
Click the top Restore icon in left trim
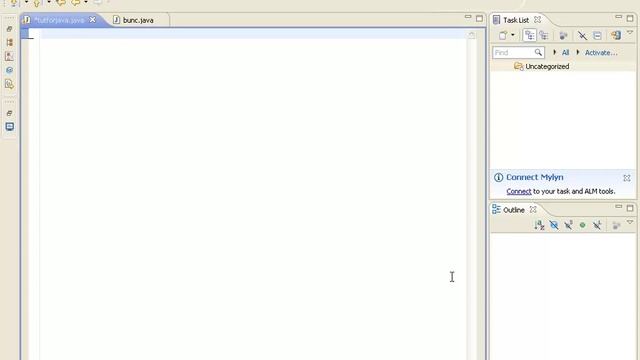pyautogui.click(x=9, y=29)
